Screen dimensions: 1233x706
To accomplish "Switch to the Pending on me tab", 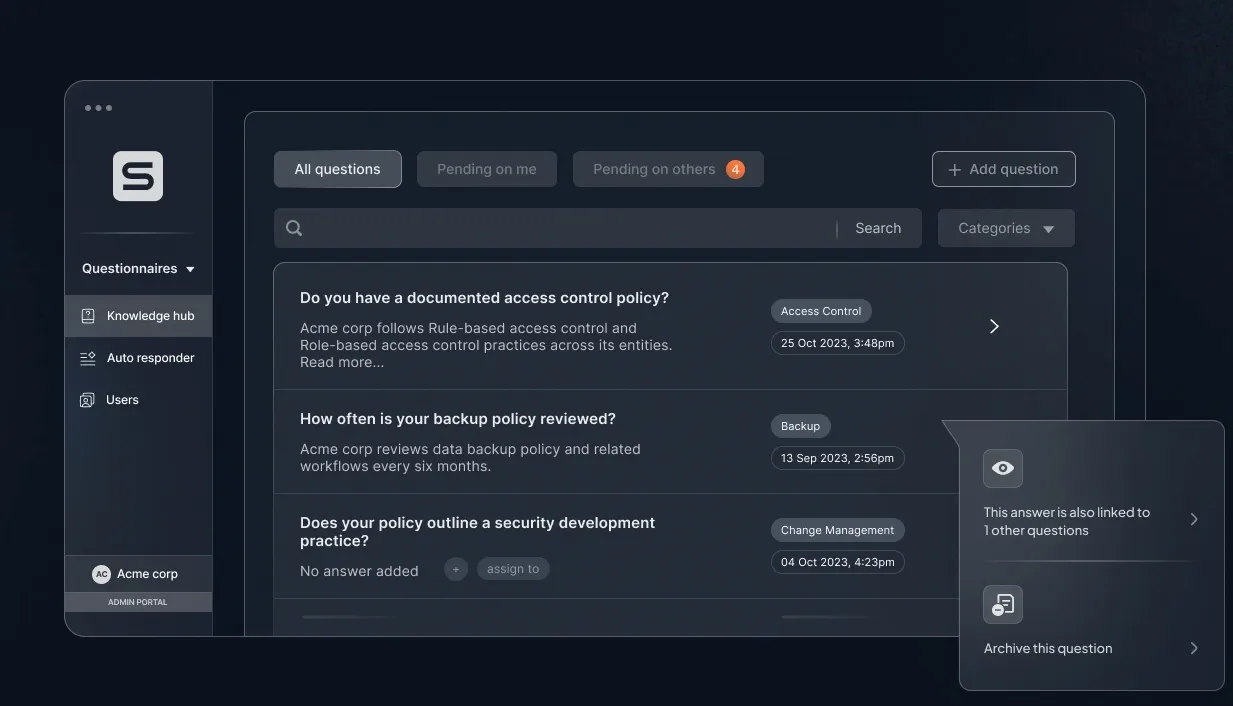I will [486, 169].
